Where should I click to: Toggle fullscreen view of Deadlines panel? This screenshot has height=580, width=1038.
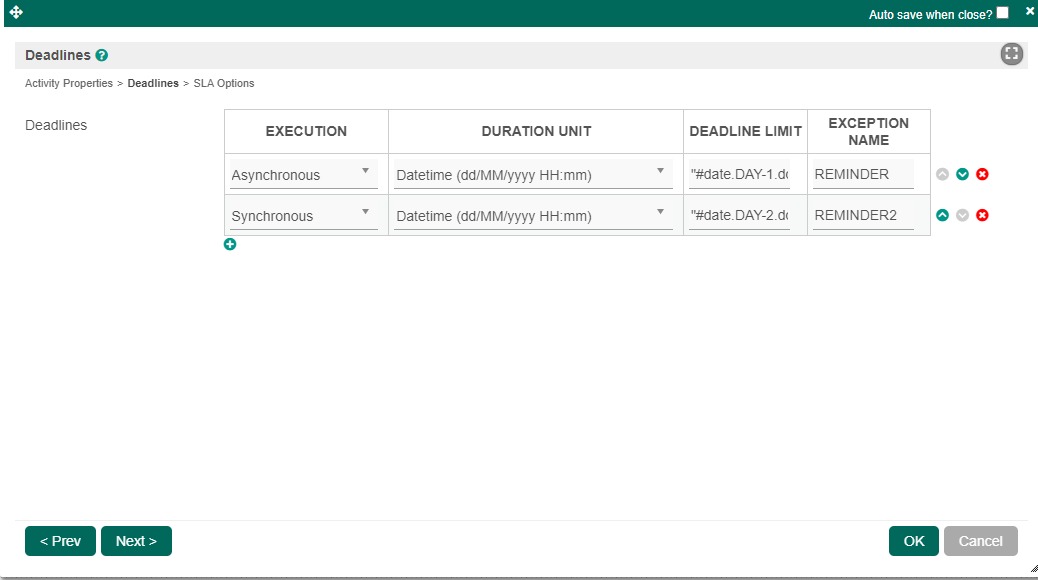pyautogui.click(x=1011, y=54)
